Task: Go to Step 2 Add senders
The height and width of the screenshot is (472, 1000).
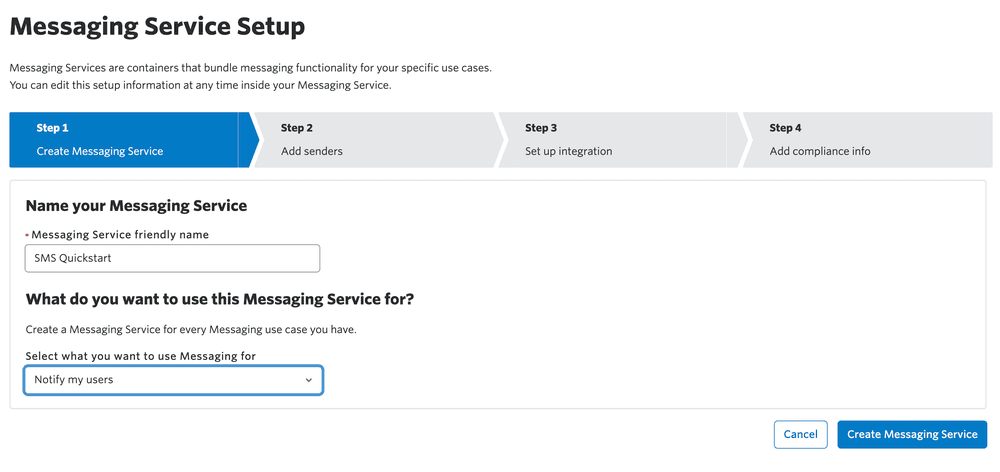Action: [x=370, y=140]
